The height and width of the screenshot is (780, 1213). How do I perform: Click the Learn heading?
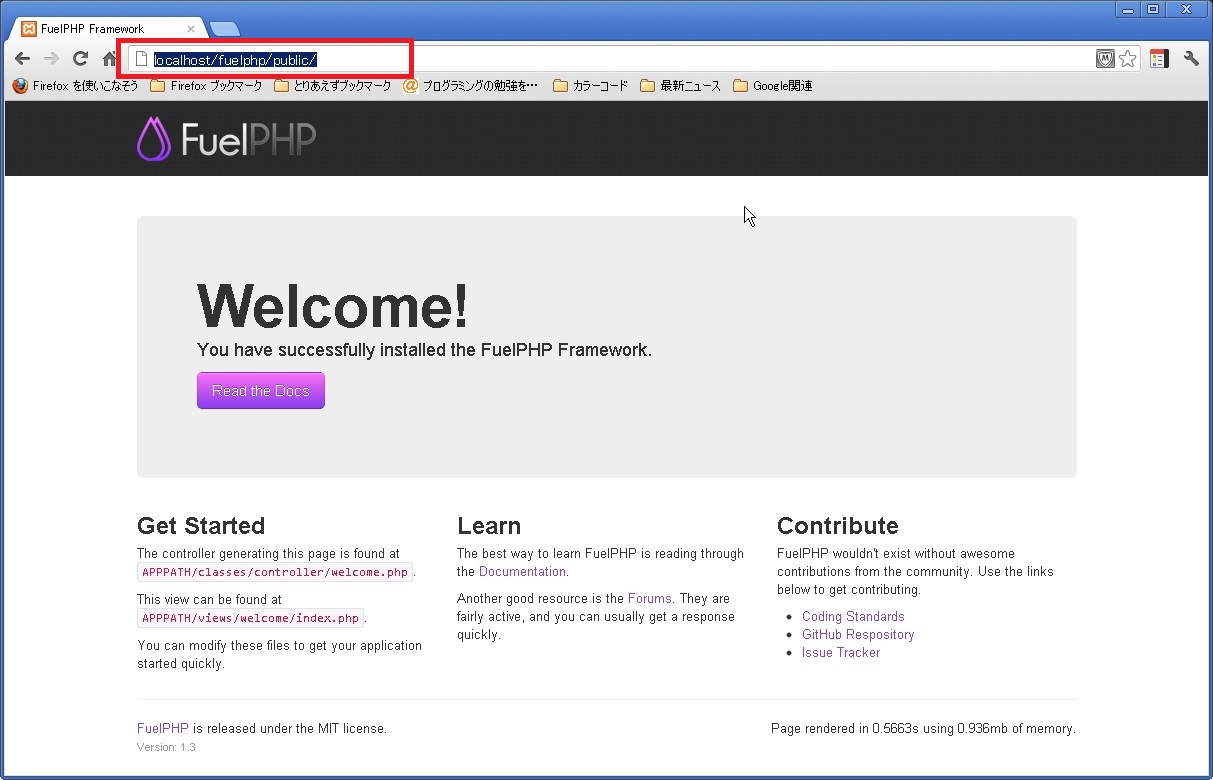pos(489,526)
